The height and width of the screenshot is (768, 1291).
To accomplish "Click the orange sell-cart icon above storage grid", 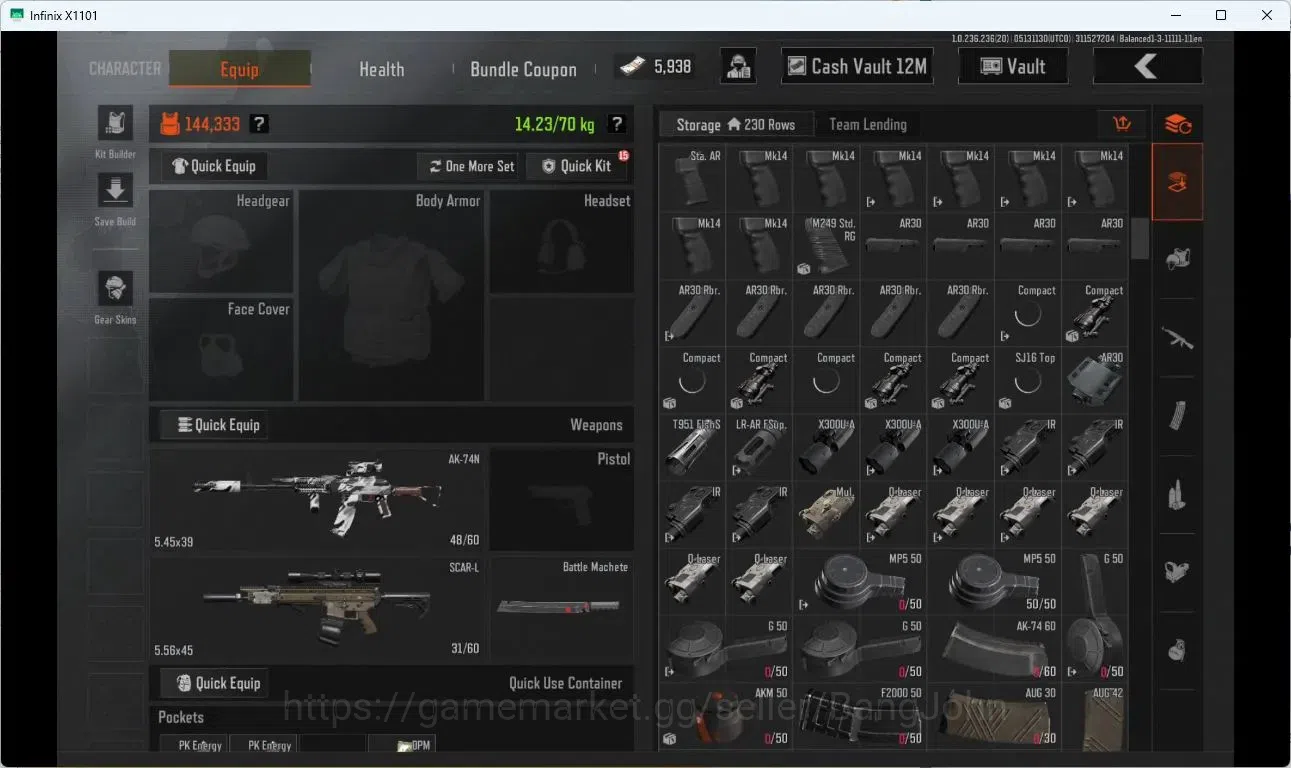I will point(1122,124).
